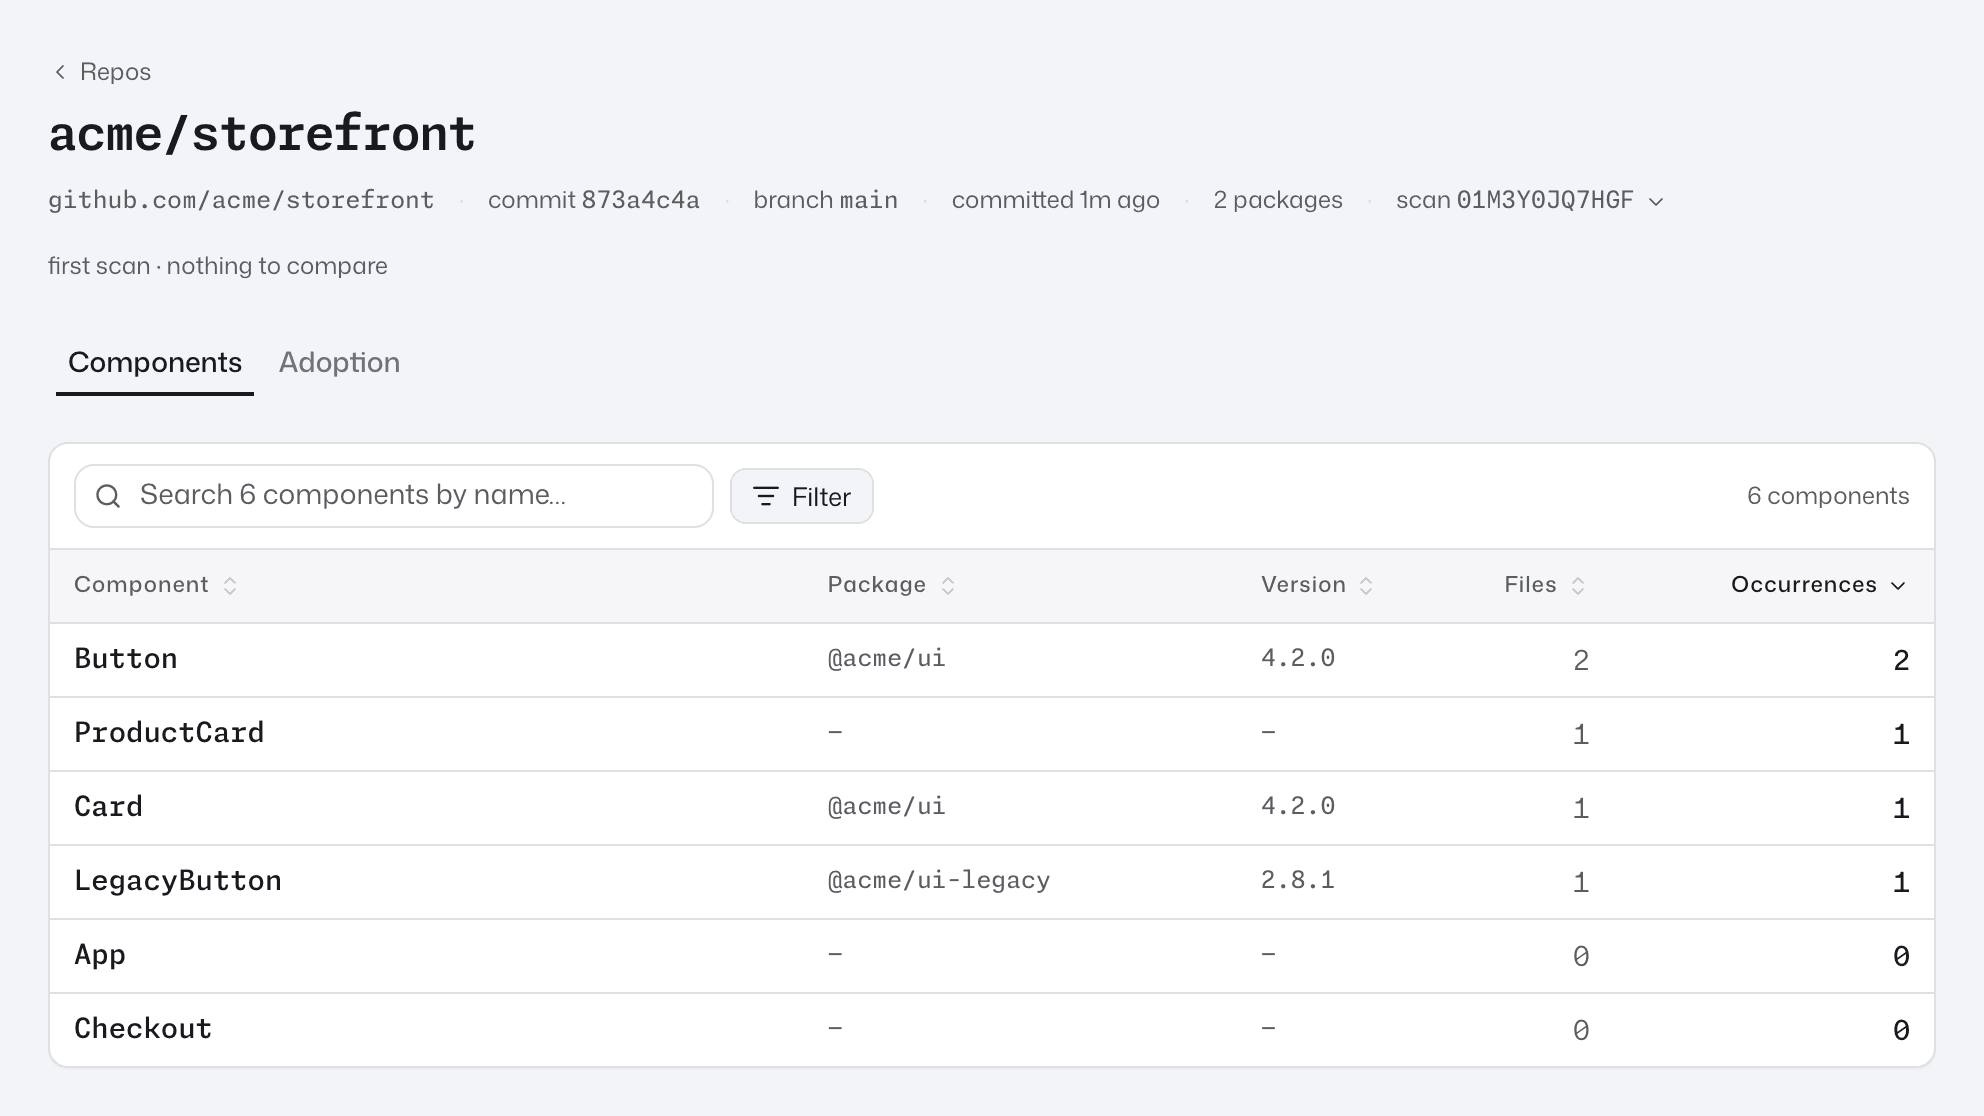Click version 2.8.1 in the LegacyButton row

(1298, 880)
